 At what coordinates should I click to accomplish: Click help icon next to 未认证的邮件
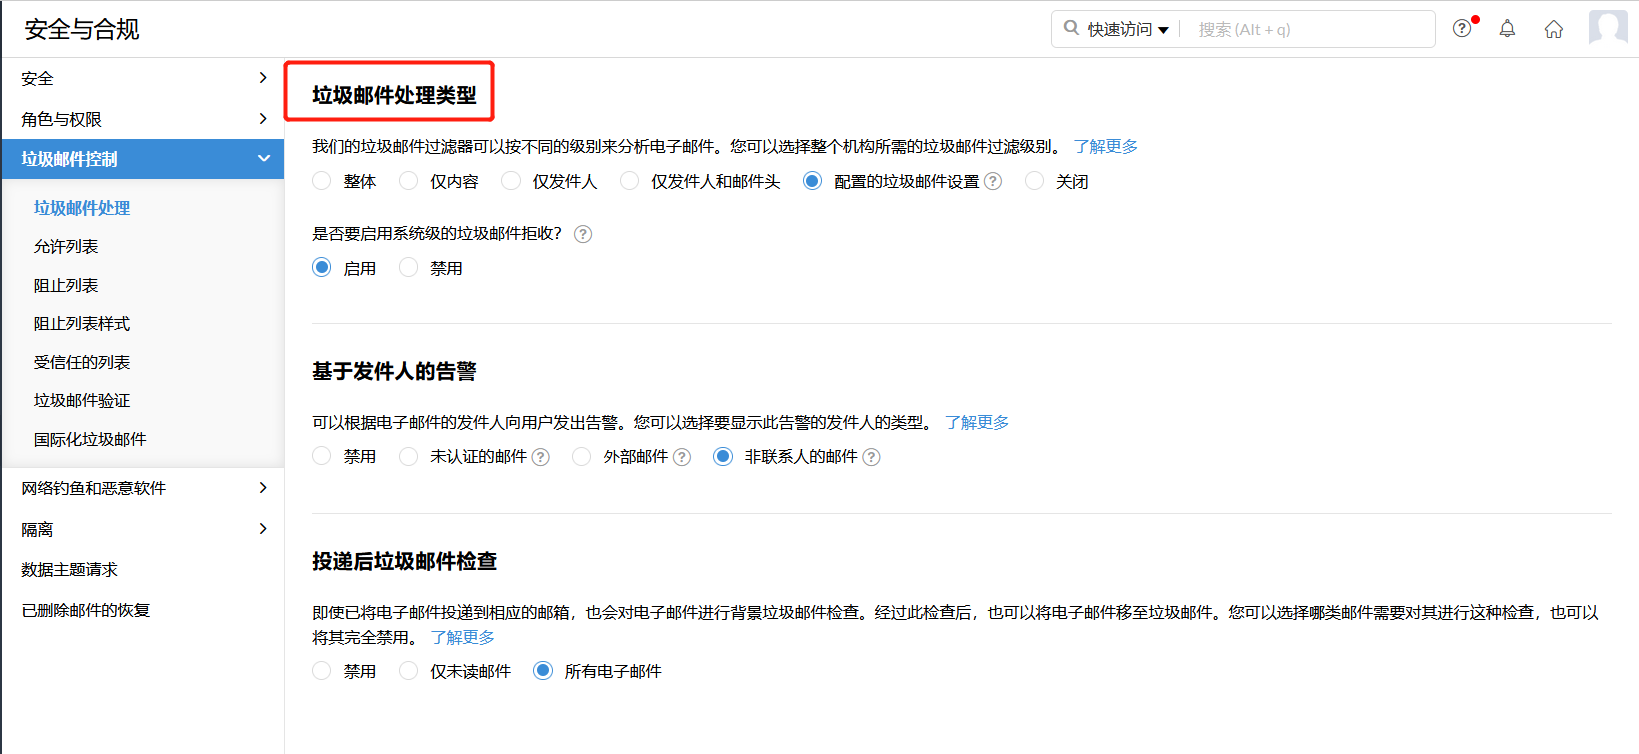(541, 457)
